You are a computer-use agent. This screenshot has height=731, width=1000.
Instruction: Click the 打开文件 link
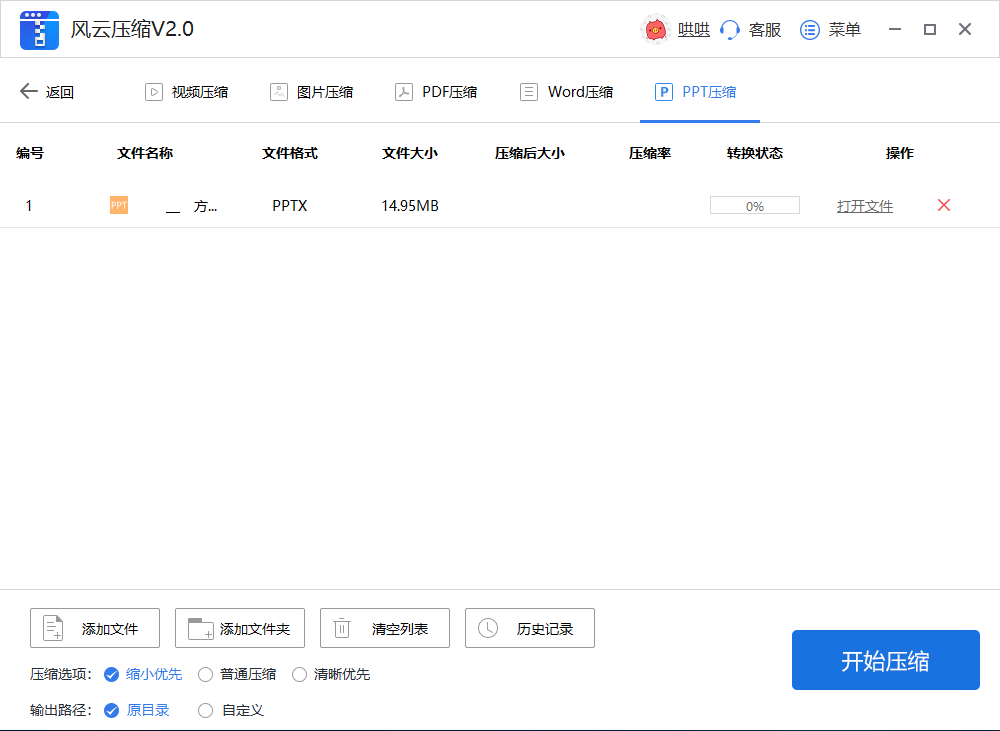(864, 205)
